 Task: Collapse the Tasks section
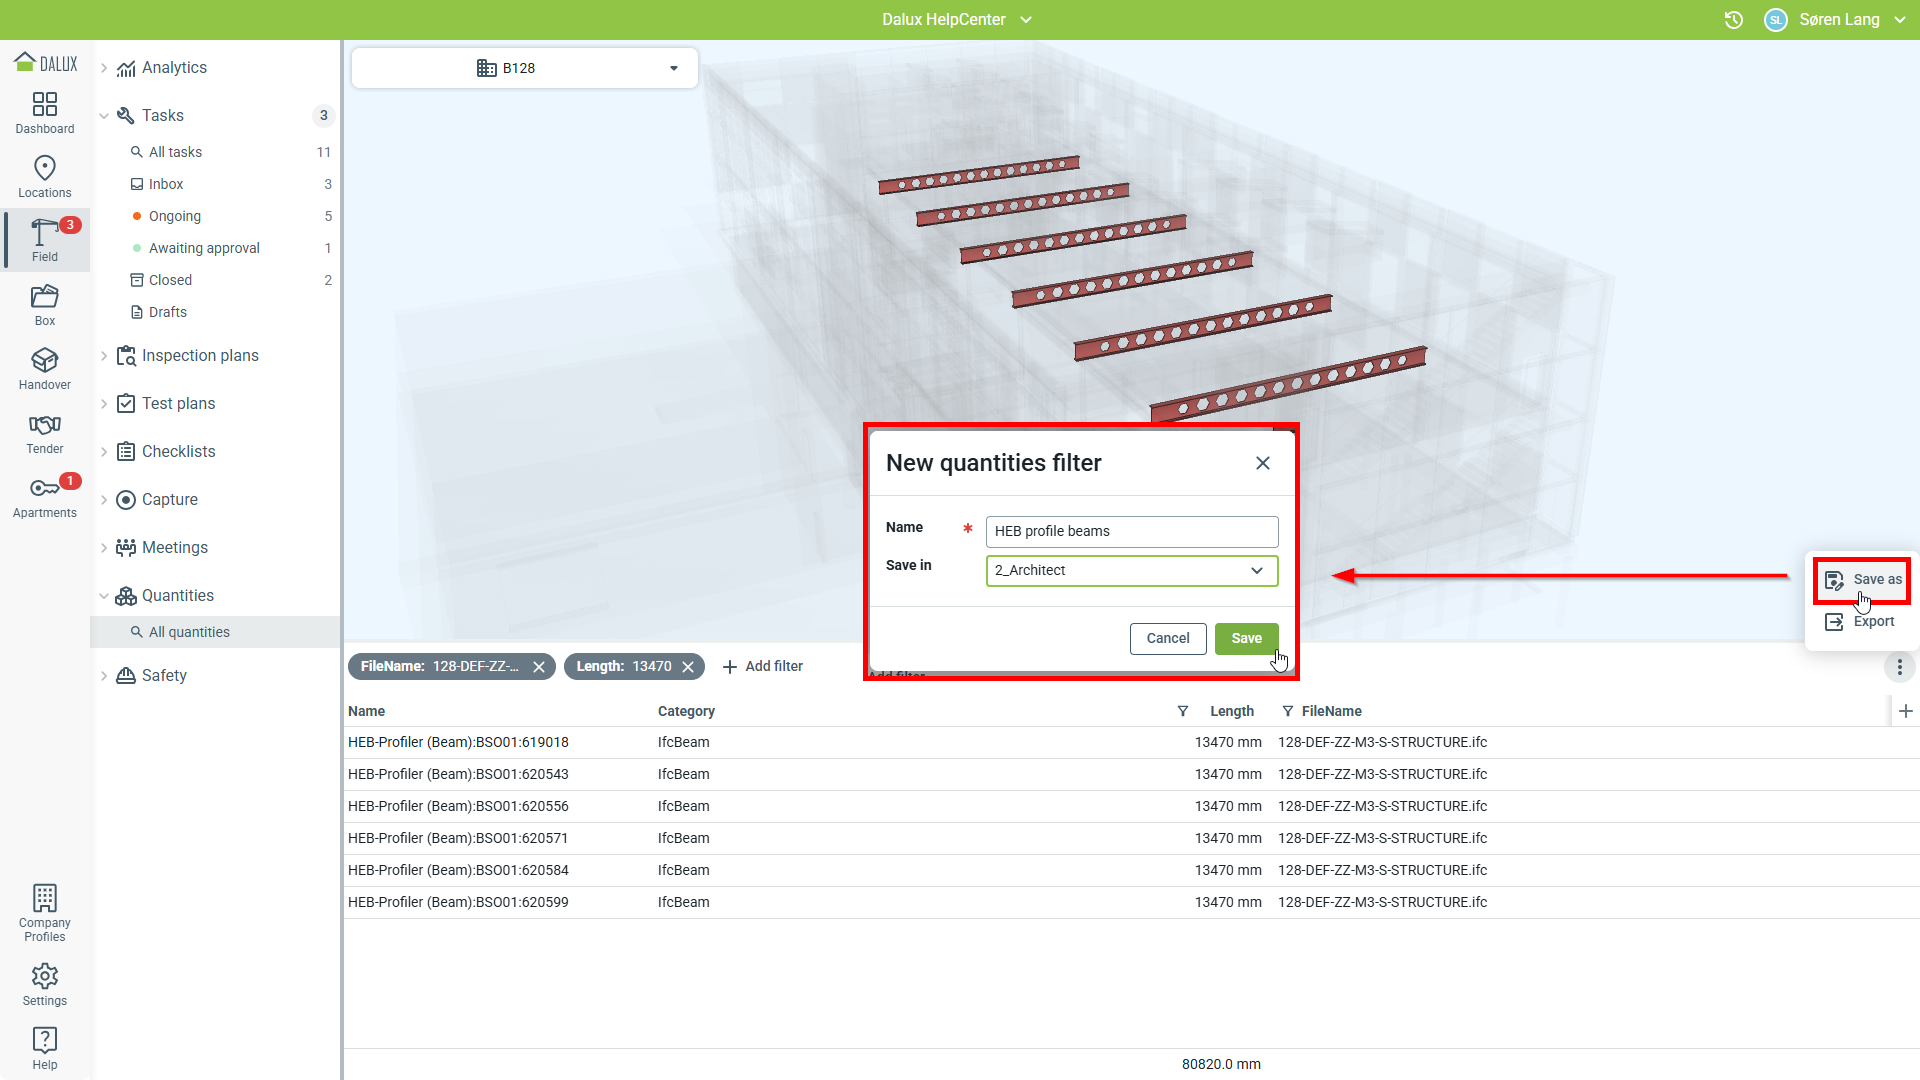(x=104, y=116)
